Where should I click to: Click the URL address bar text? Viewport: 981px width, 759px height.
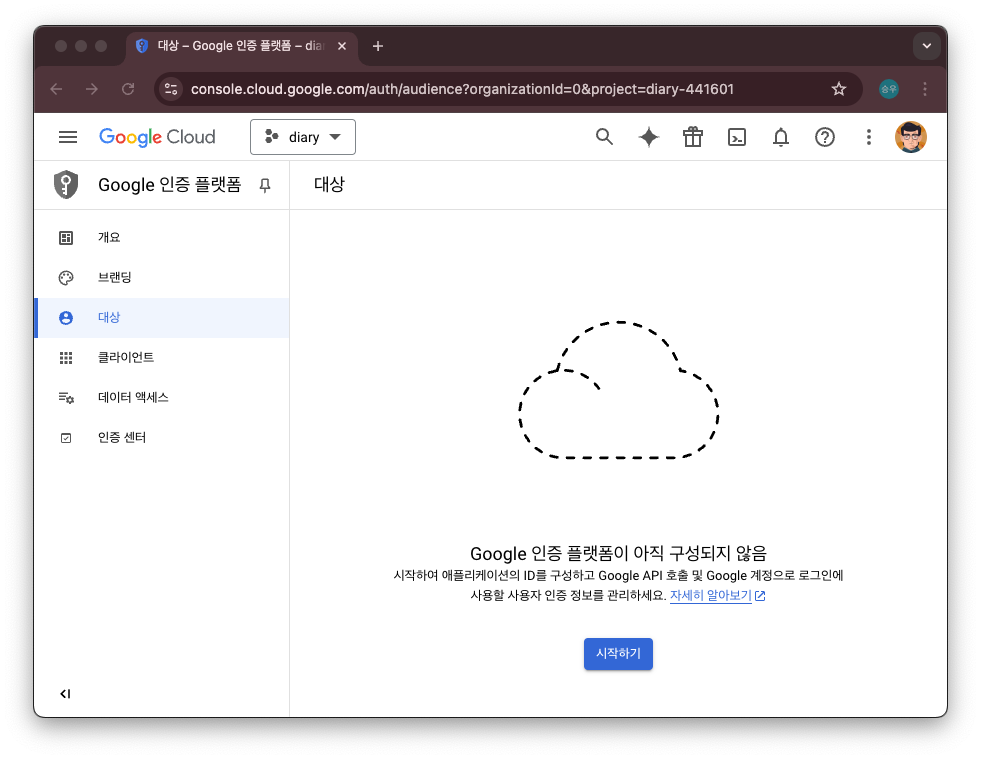pyautogui.click(x=462, y=89)
